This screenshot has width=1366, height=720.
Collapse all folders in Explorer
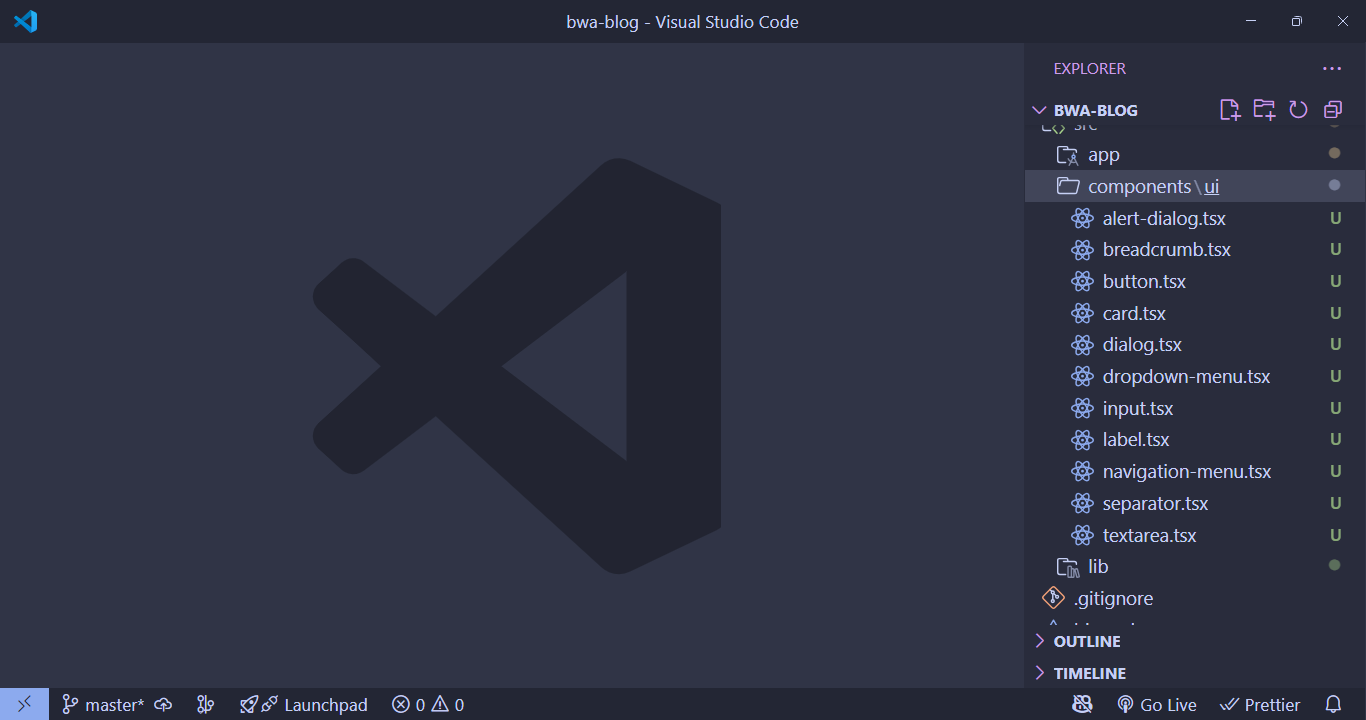(x=1332, y=110)
